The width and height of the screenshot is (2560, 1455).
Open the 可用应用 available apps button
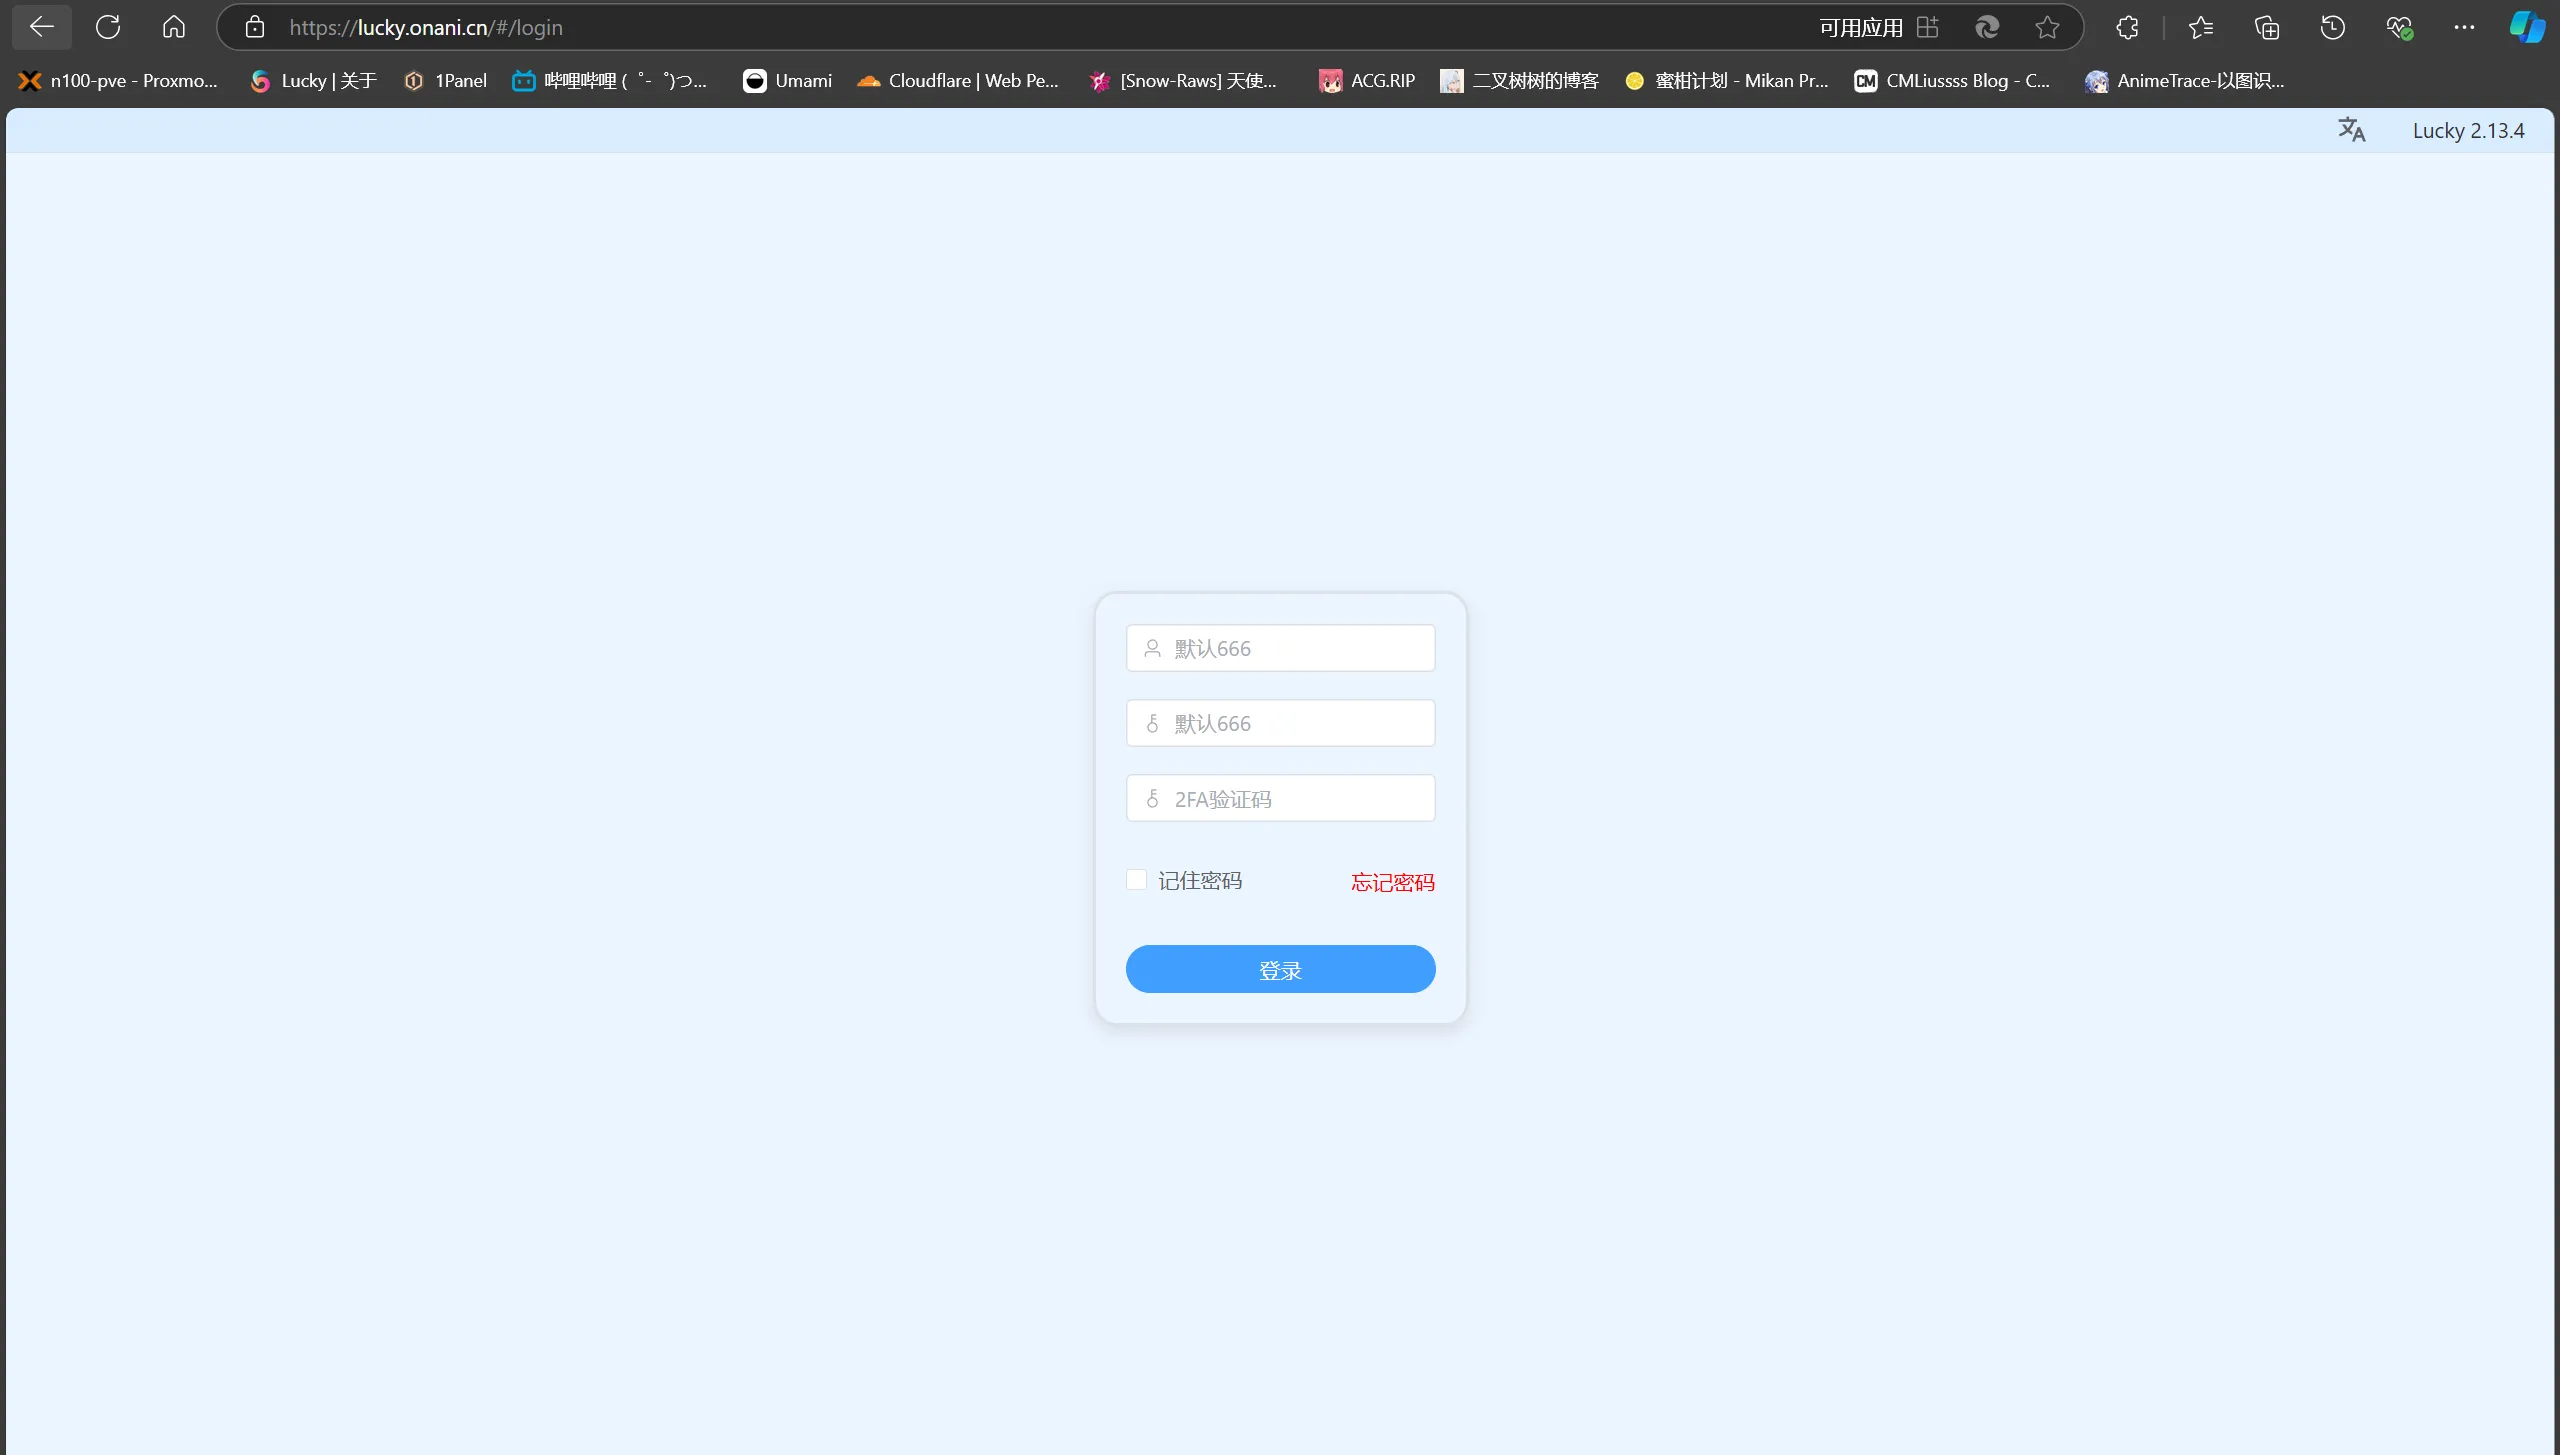click(1878, 27)
